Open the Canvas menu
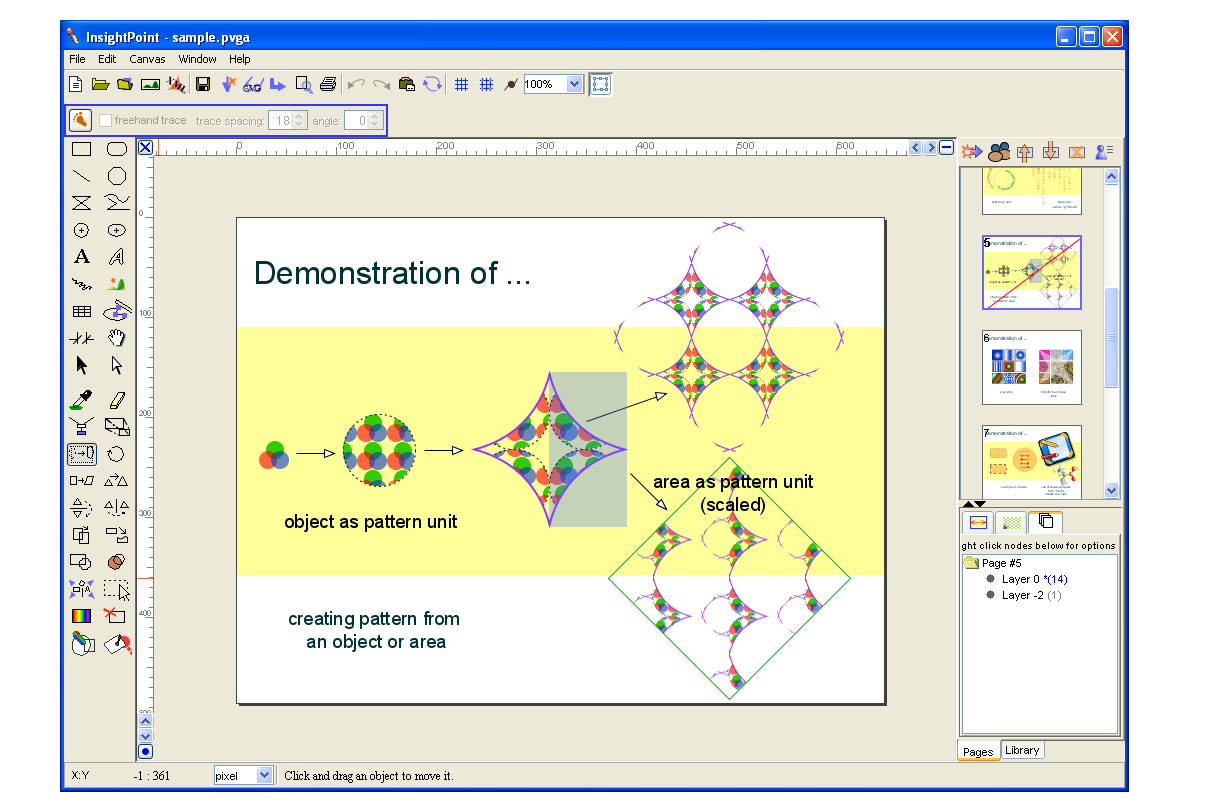This screenshot has height=806, width=1210. coord(147,59)
